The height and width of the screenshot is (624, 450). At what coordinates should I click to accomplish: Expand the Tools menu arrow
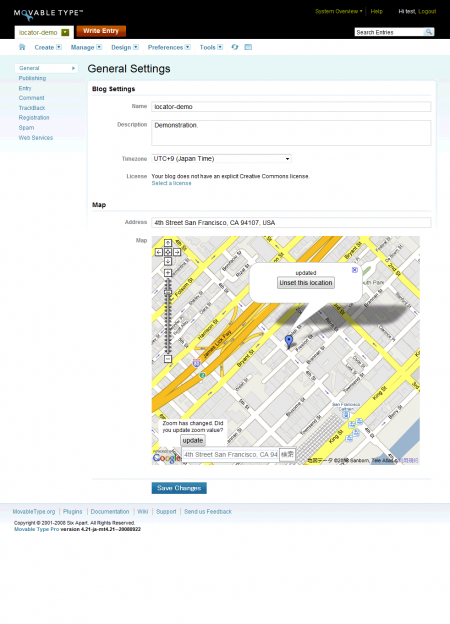pos(220,47)
